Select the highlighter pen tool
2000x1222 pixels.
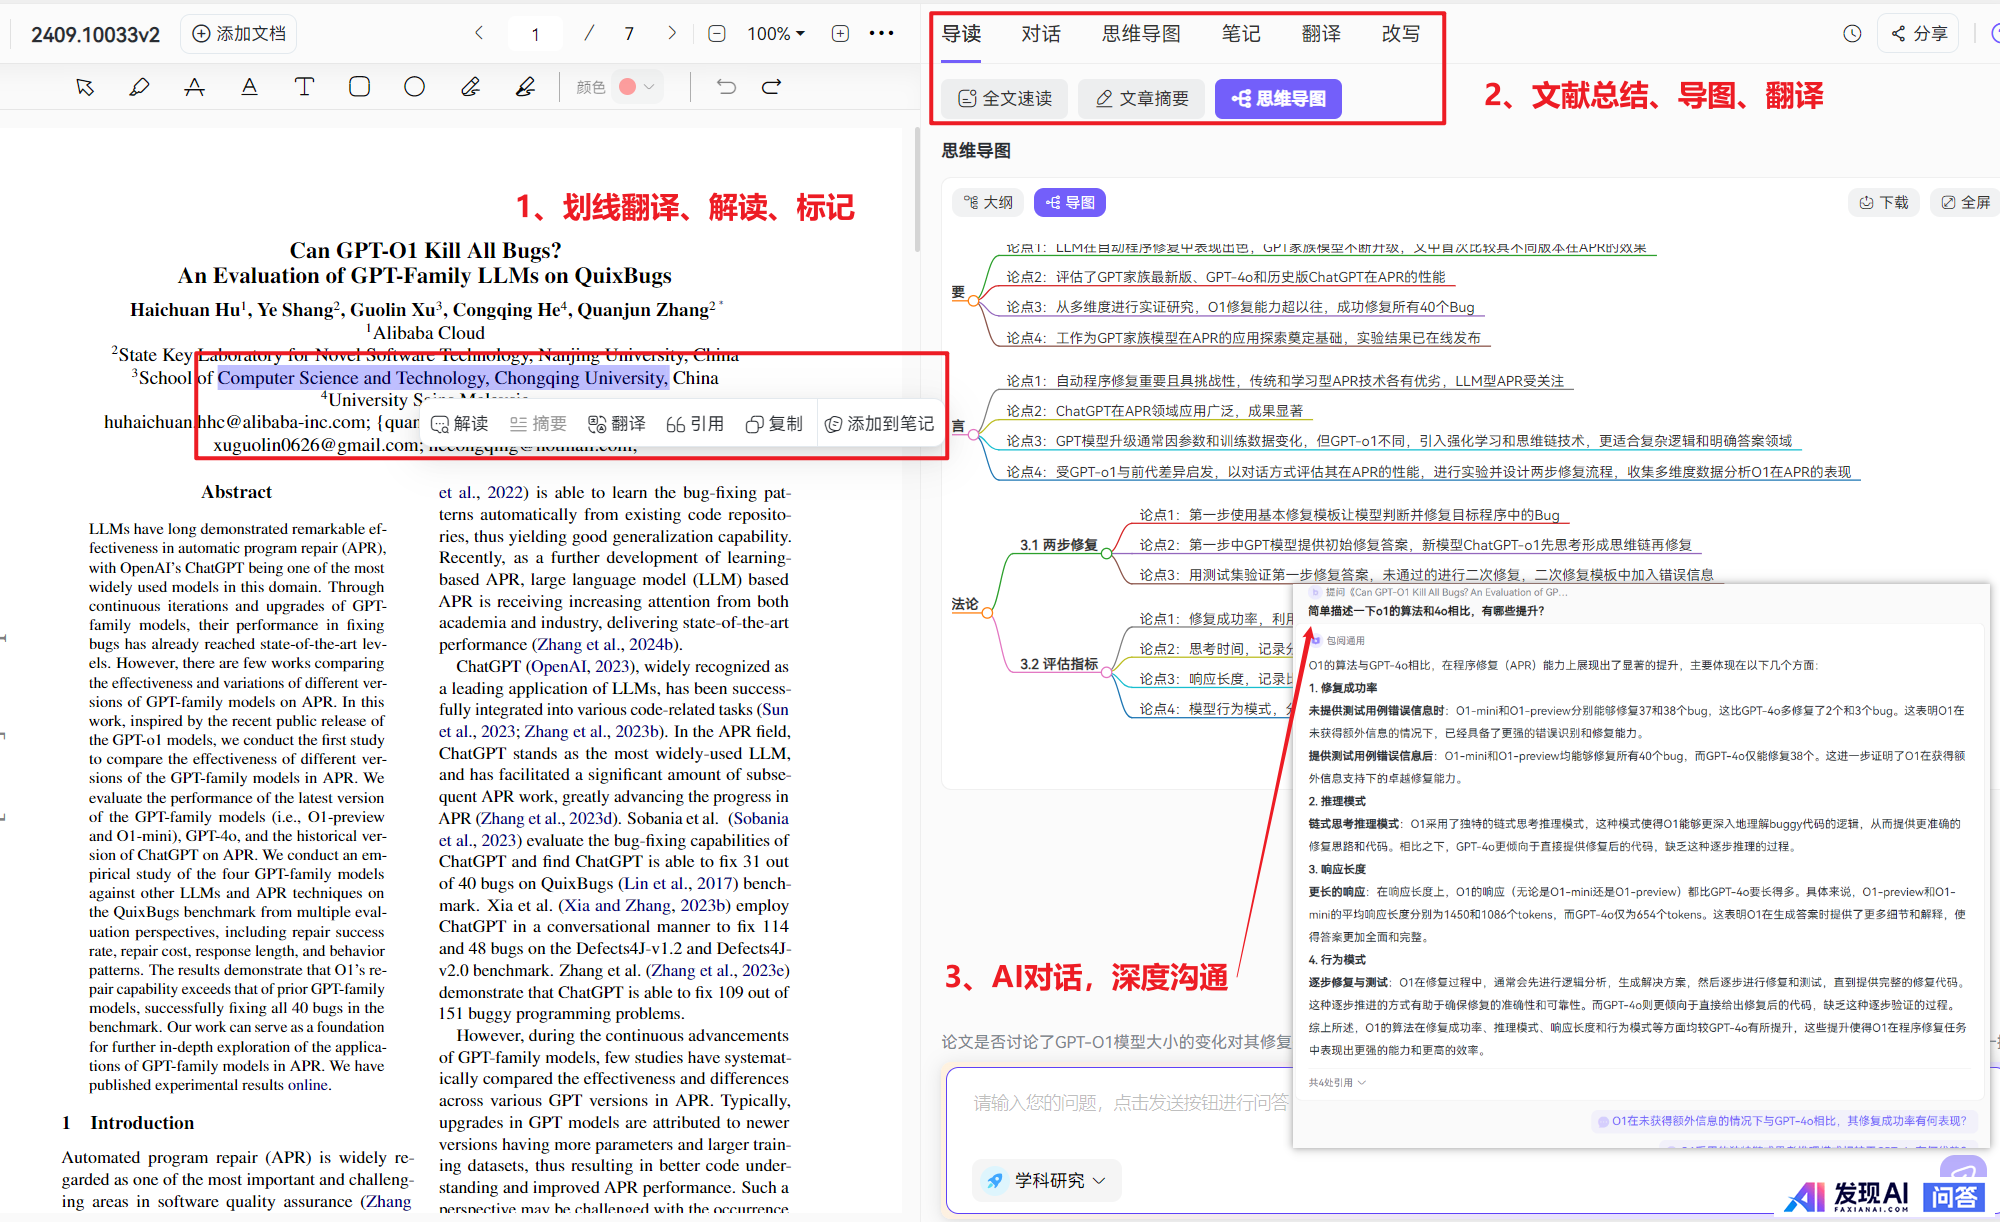point(139,87)
